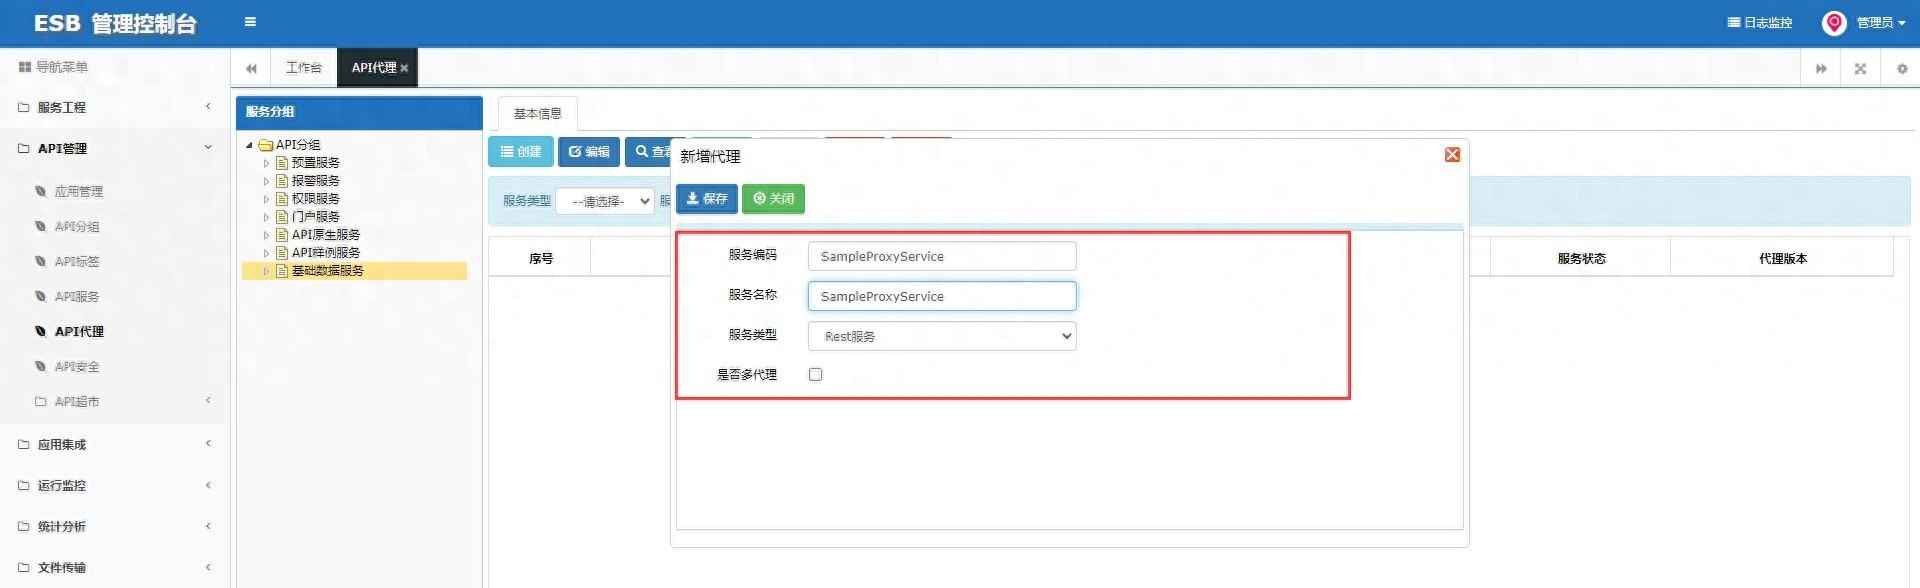
Task: Open the 服务类型 filter dropdown
Action: (605, 201)
